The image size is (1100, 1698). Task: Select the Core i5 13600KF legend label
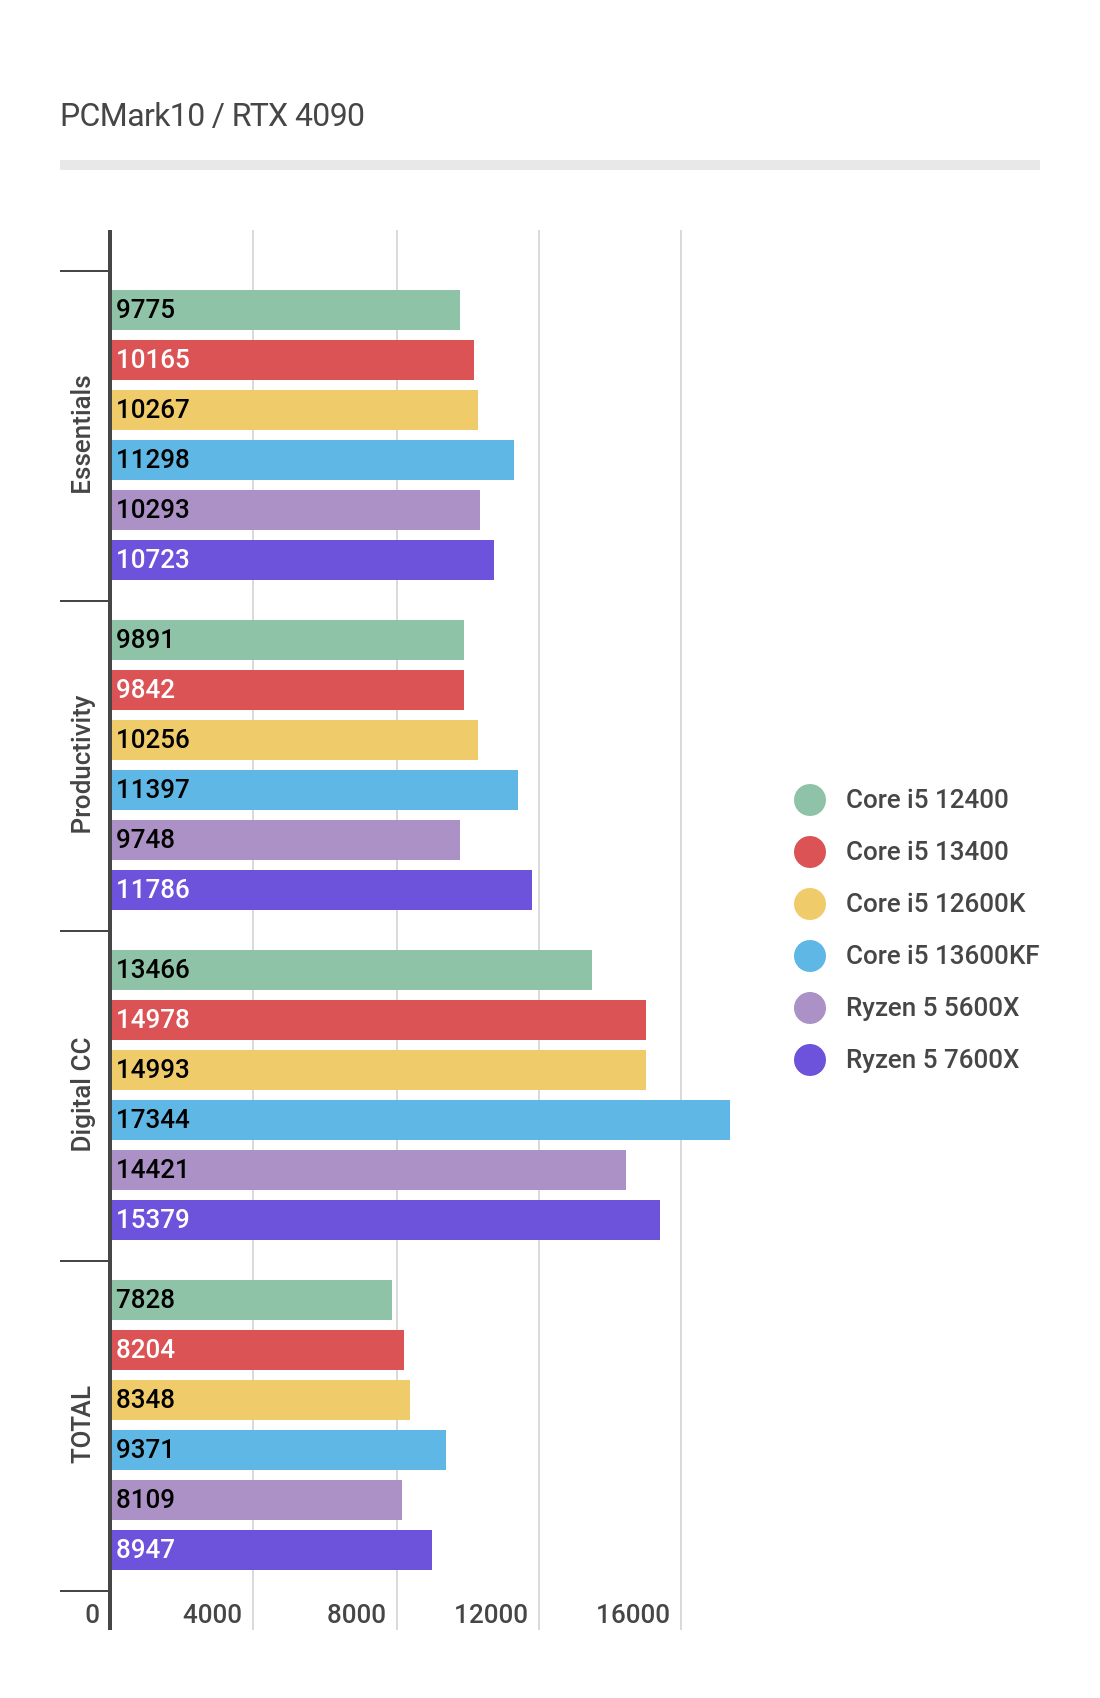pyautogui.click(x=942, y=956)
